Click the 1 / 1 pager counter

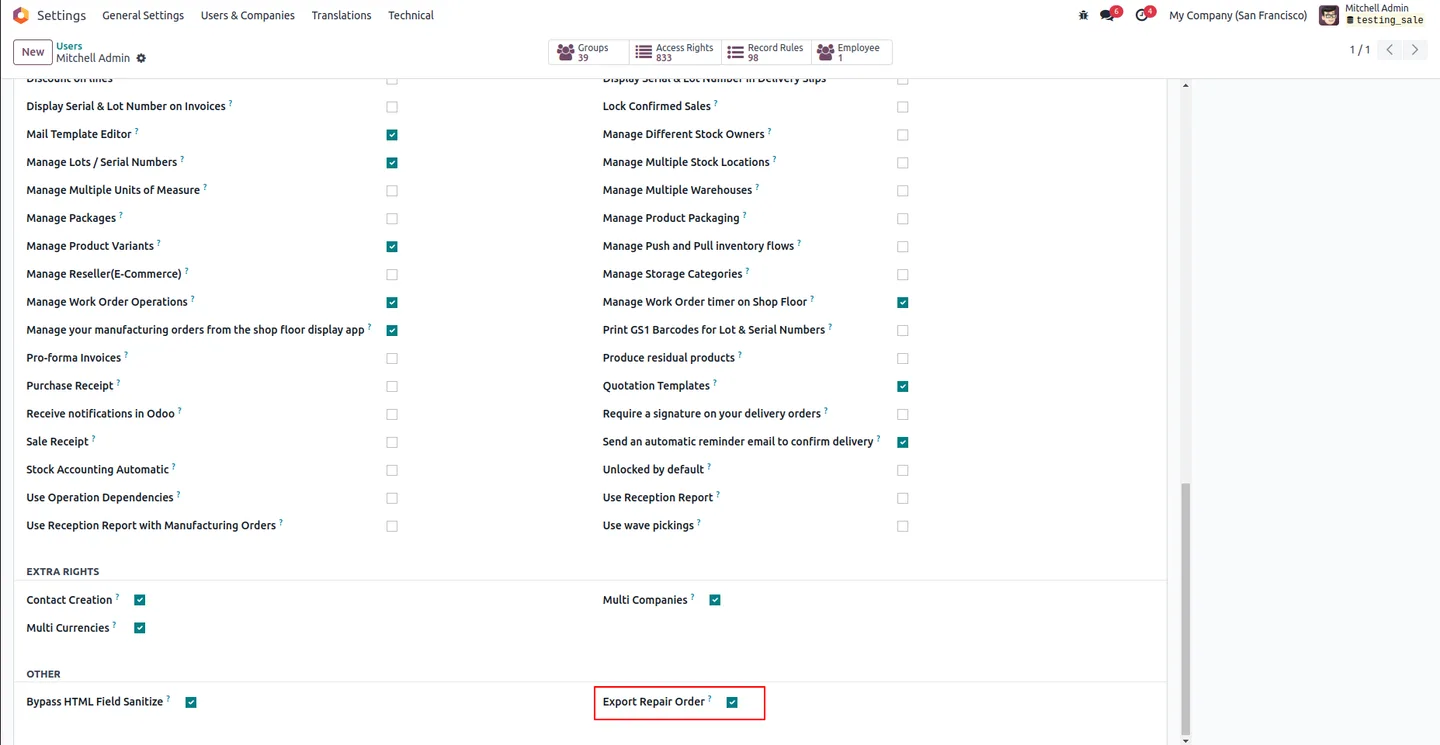[1359, 50]
